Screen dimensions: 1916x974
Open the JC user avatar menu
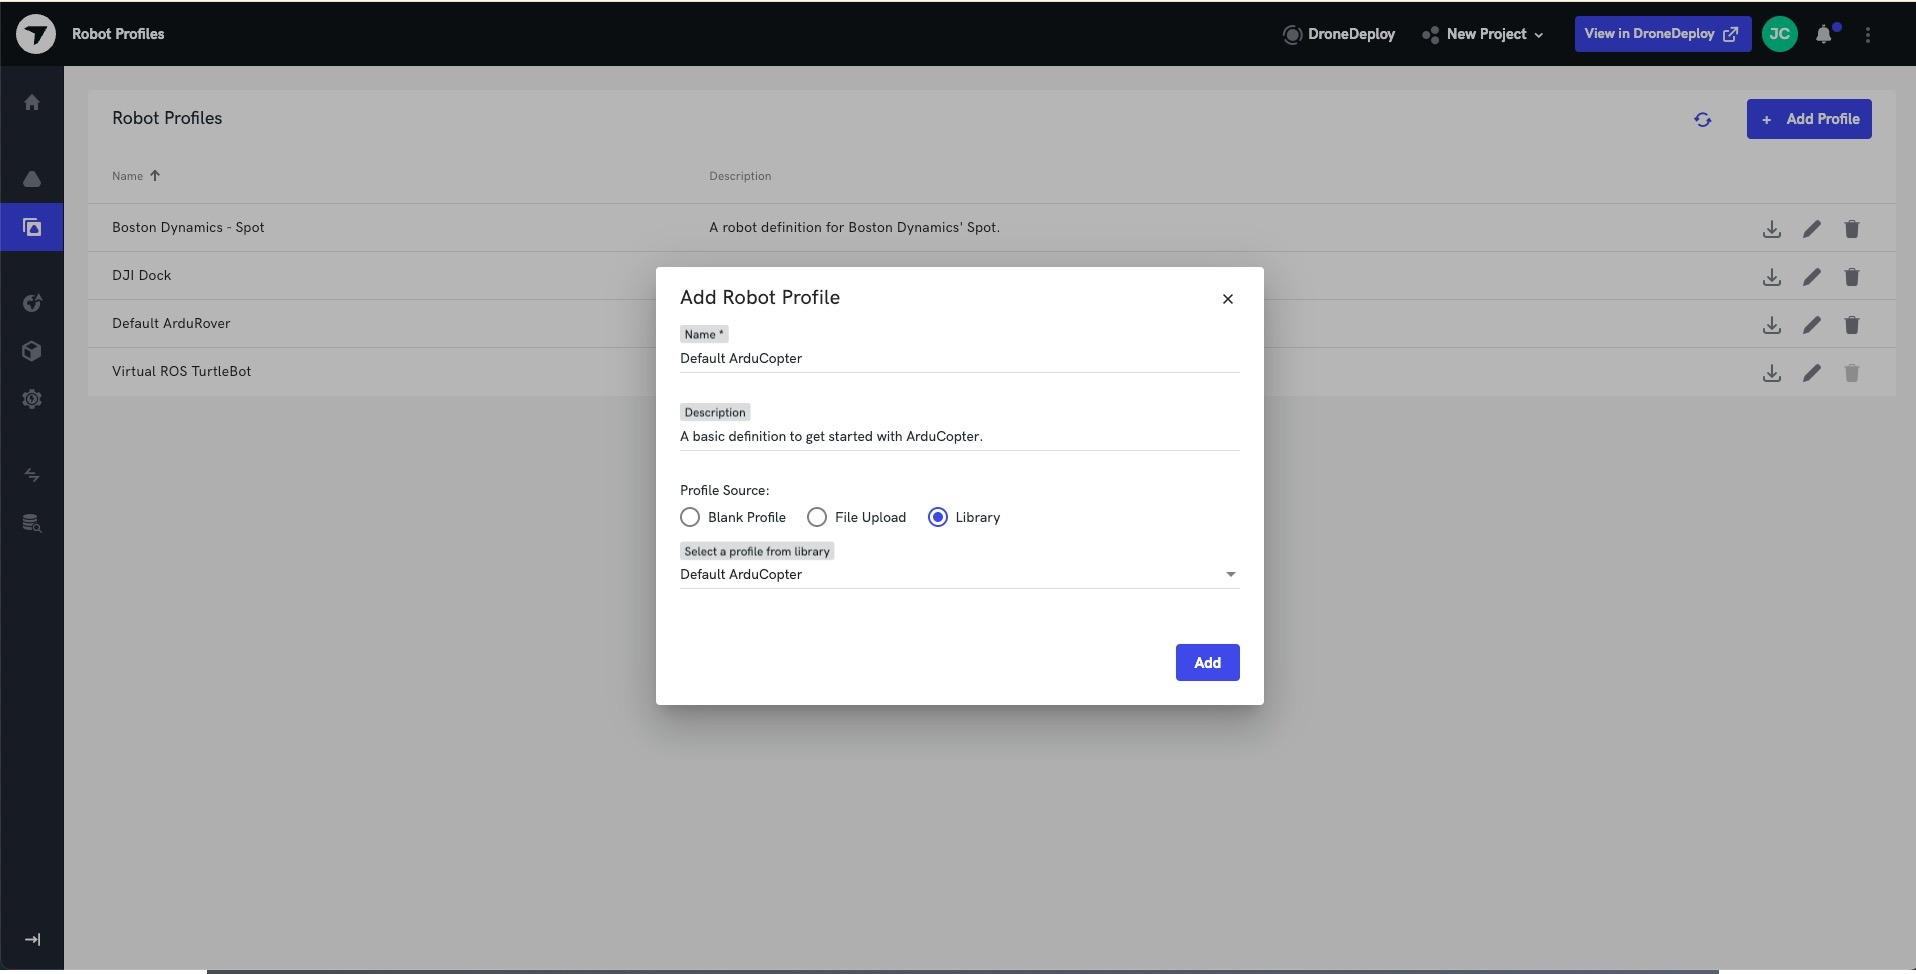tap(1779, 34)
